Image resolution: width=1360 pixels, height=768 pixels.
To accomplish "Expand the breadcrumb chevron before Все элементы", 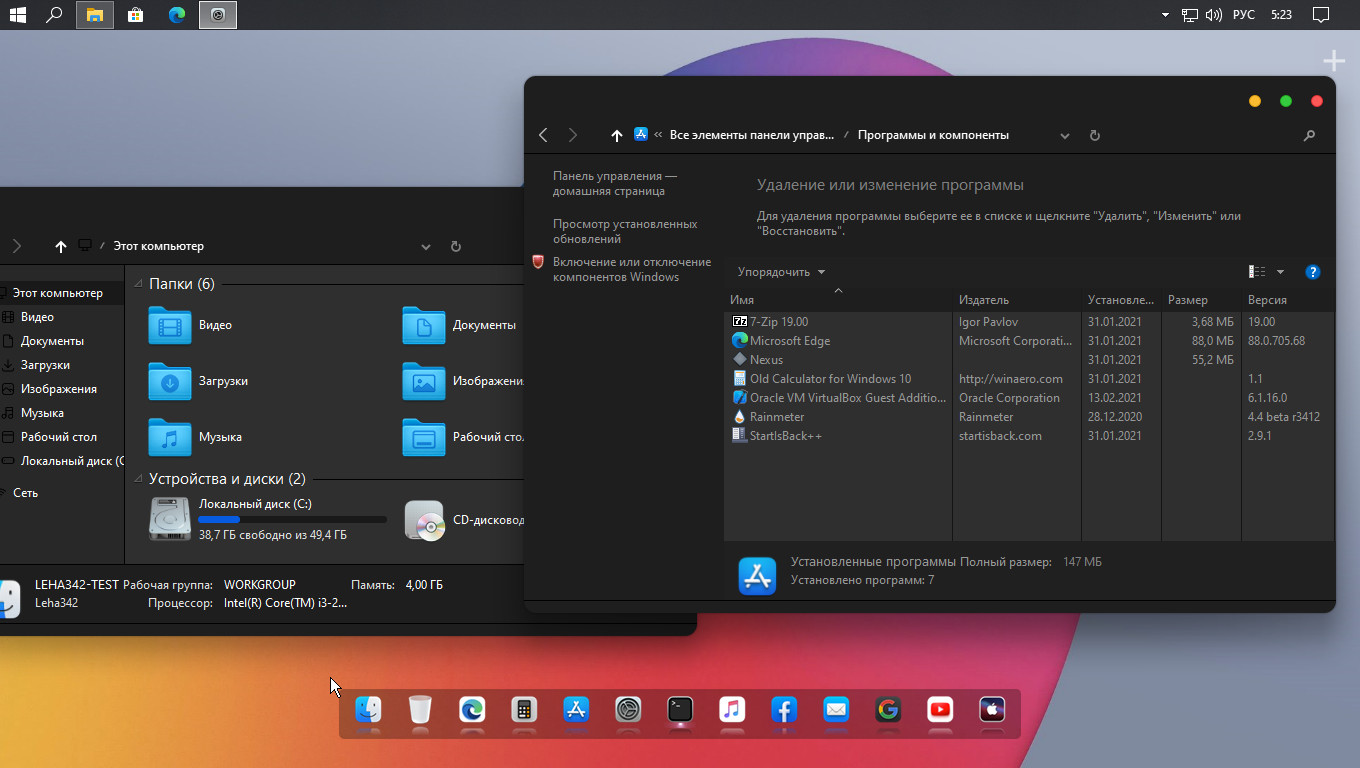I will (x=659, y=135).
